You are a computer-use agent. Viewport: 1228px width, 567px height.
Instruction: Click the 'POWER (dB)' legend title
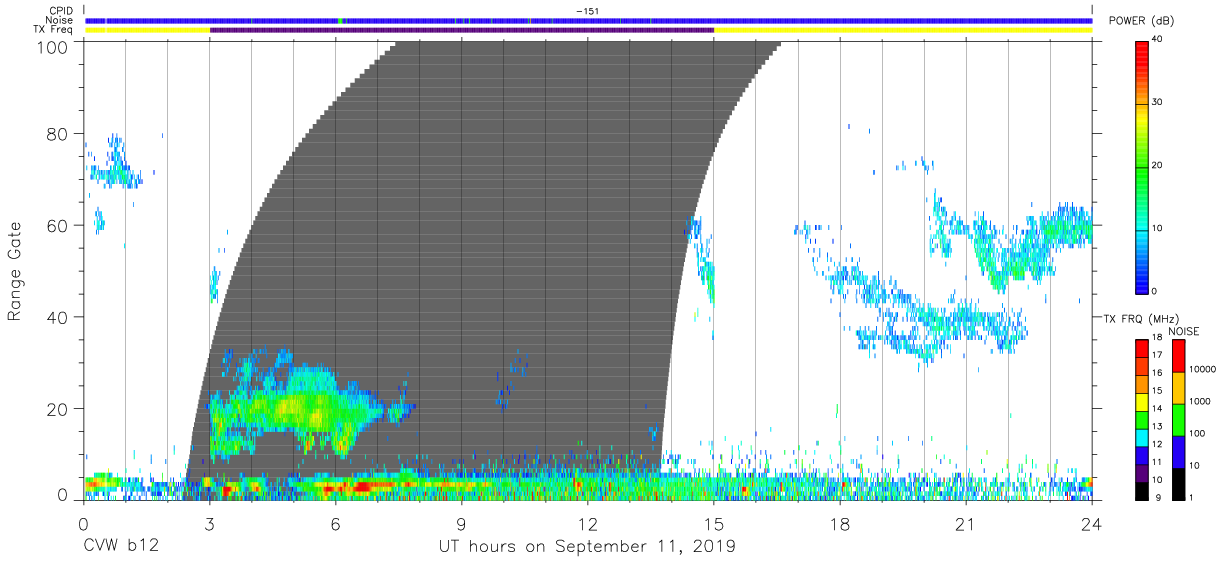(x=1139, y=21)
